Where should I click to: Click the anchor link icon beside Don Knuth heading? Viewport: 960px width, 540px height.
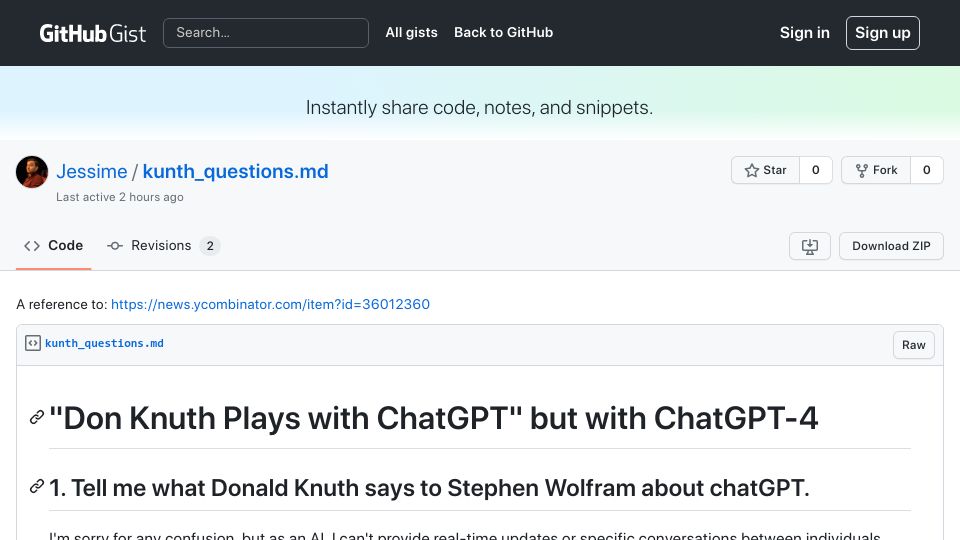(x=37, y=418)
